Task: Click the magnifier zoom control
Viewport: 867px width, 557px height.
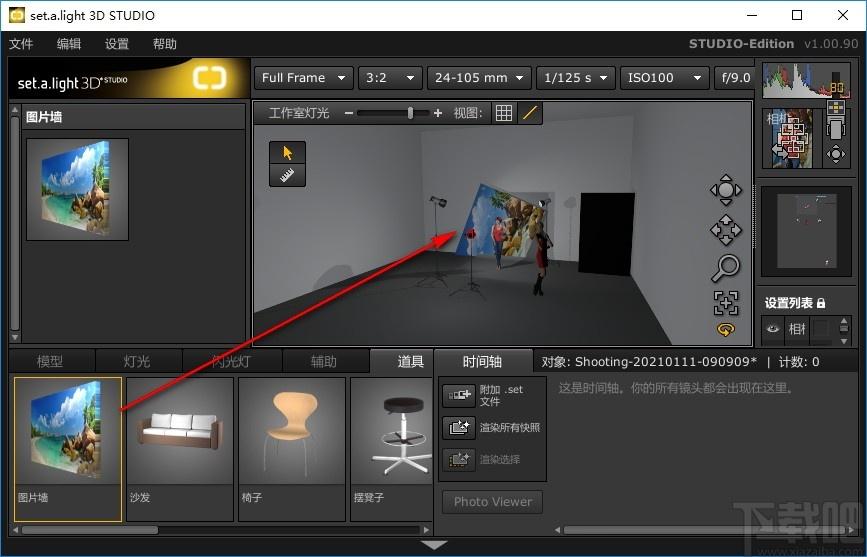Action: pyautogui.click(x=725, y=268)
